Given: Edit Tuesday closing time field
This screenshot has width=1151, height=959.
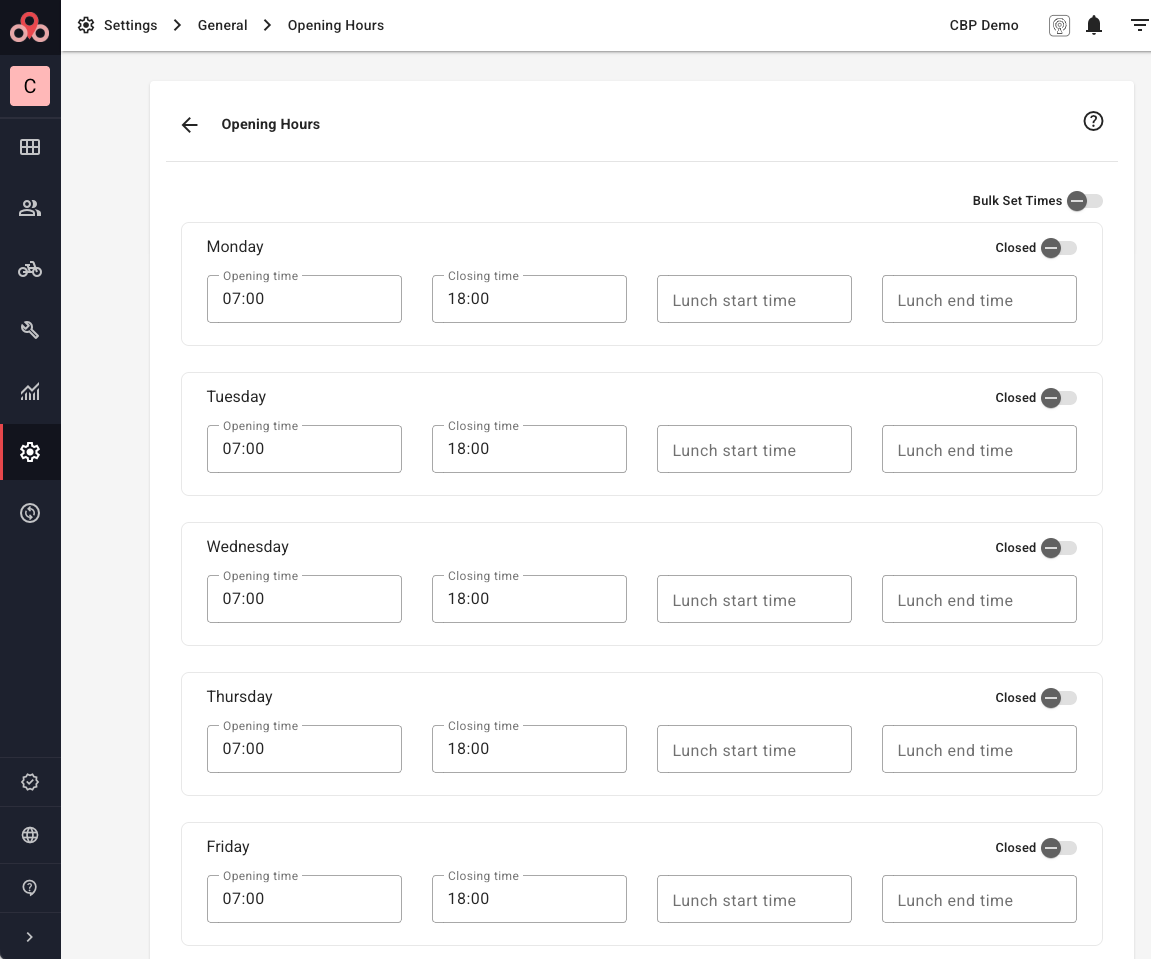Looking at the screenshot, I should click(x=529, y=449).
